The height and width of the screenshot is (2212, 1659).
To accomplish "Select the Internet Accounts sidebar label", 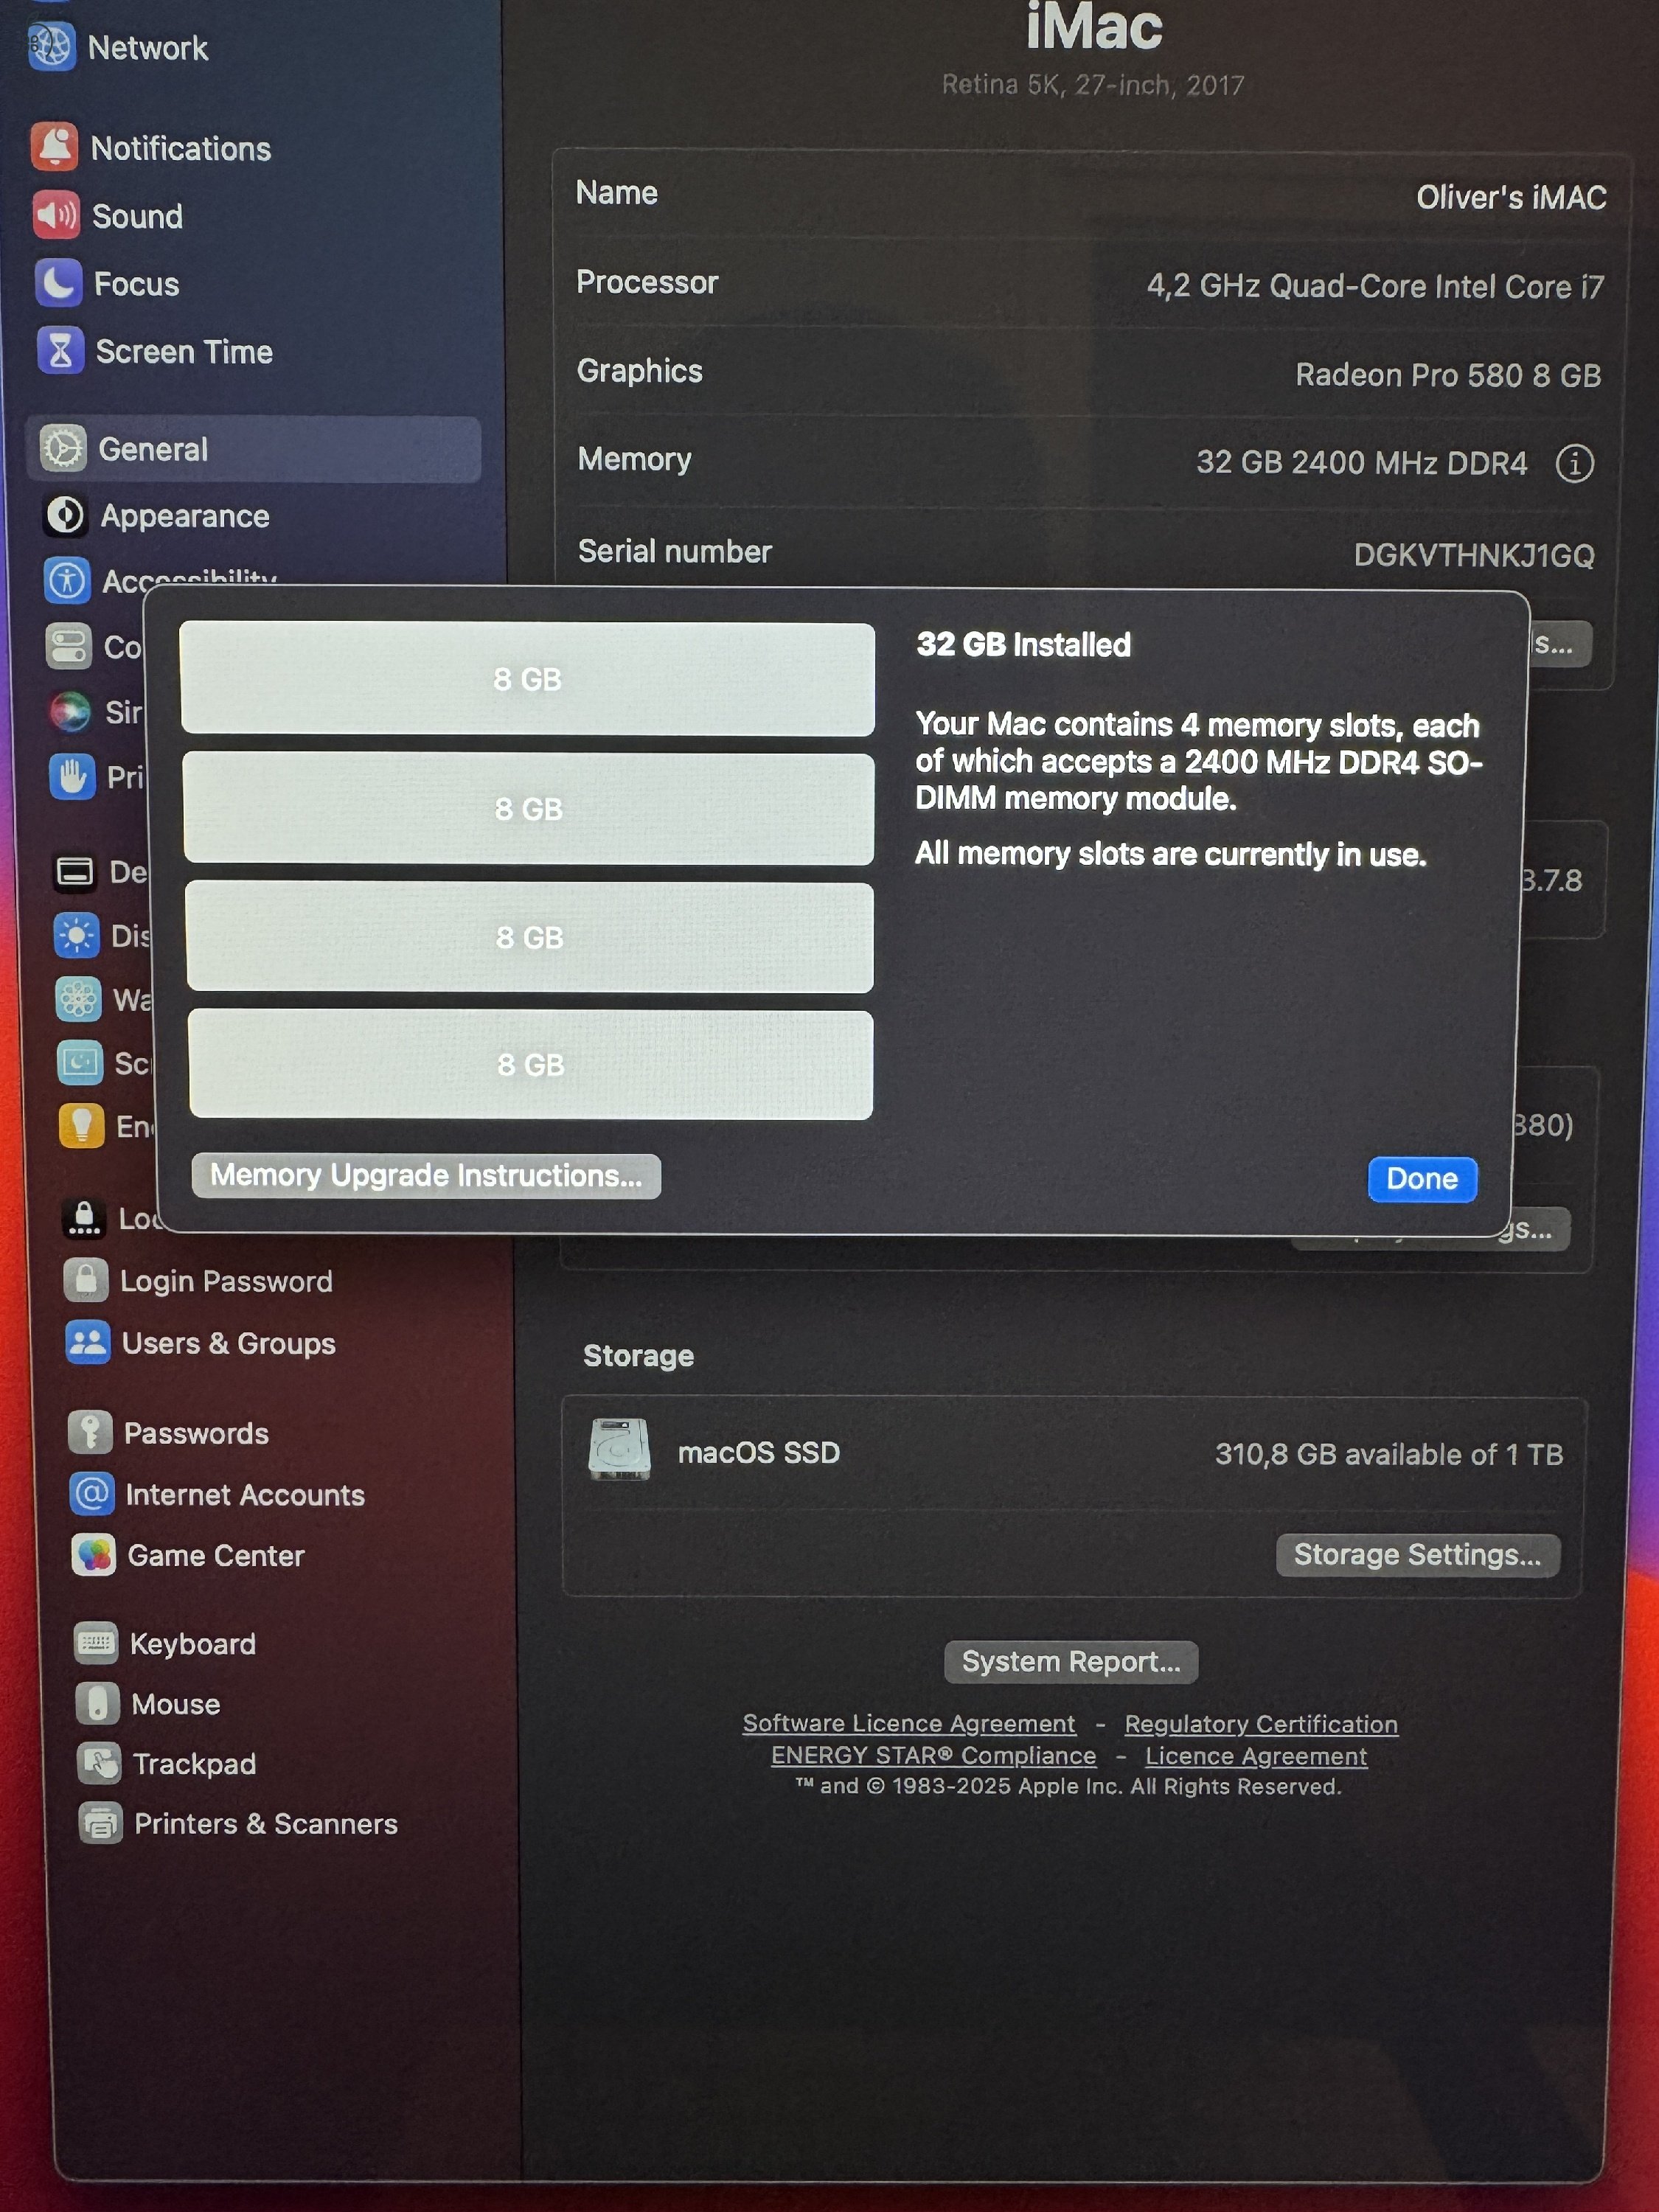I will pos(245,1495).
